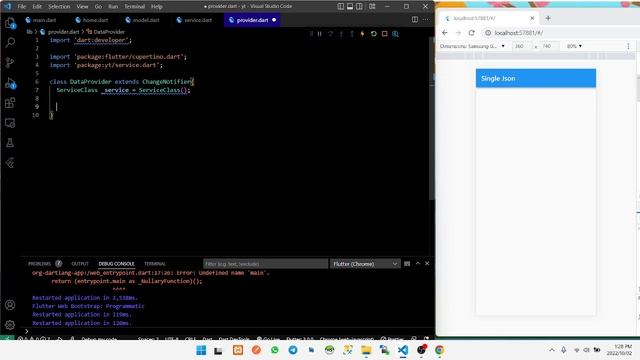
Task: Stop the debug session
Action: pyautogui.click(x=384, y=34)
